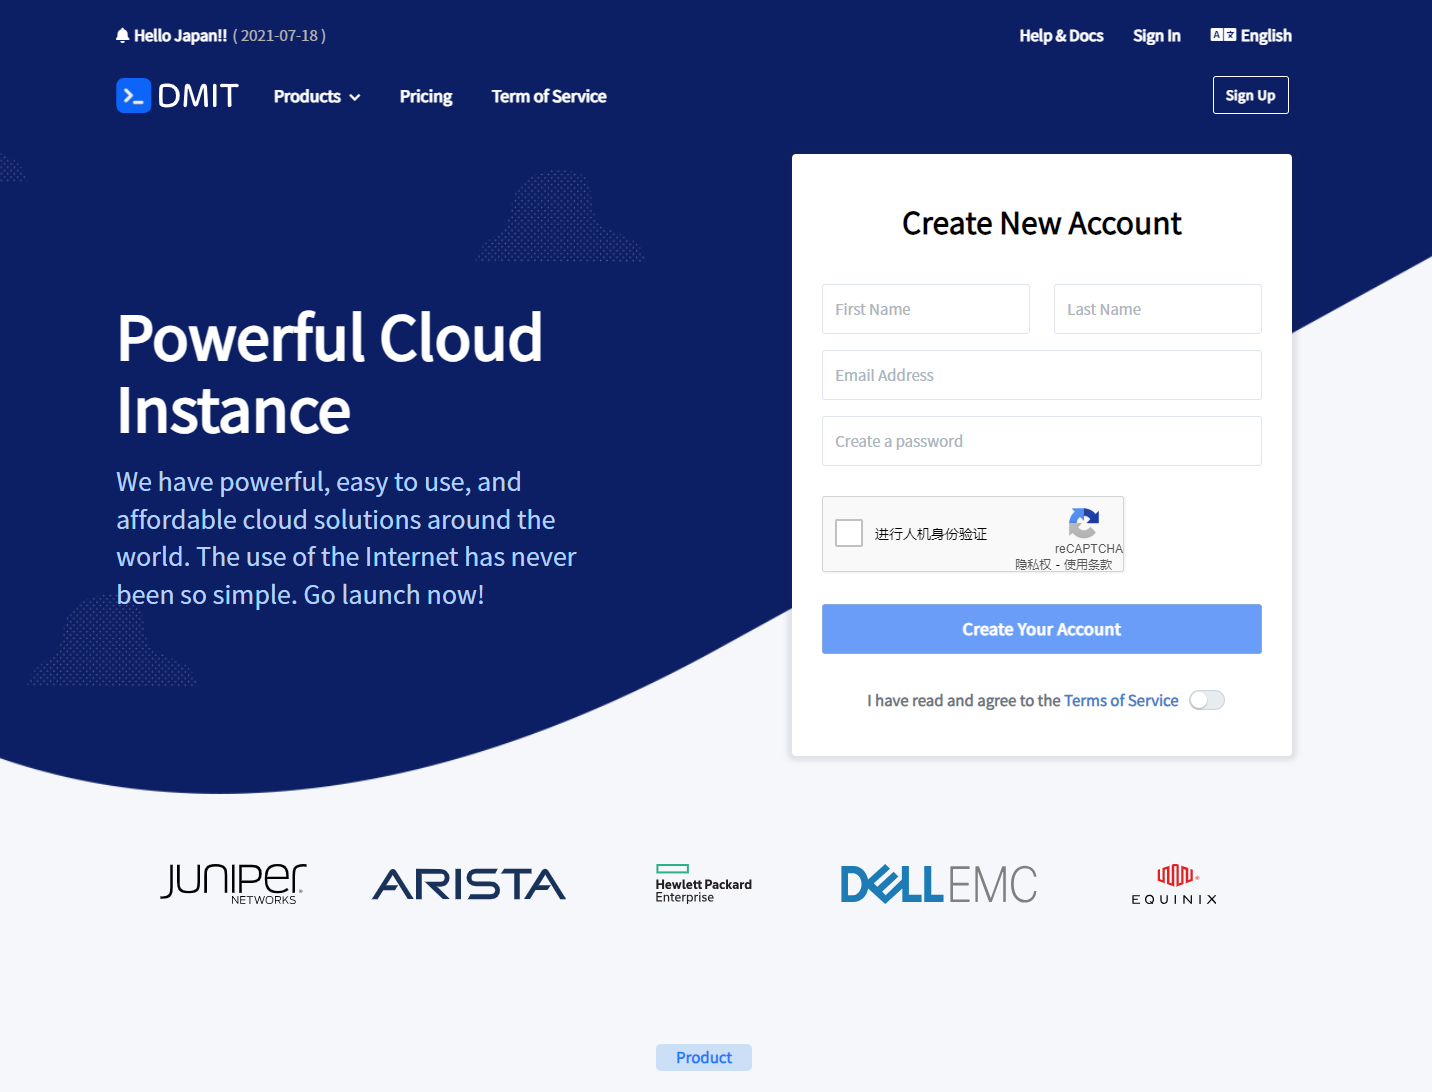
Task: Click the reCAPTCHA logo icon
Action: (1084, 522)
